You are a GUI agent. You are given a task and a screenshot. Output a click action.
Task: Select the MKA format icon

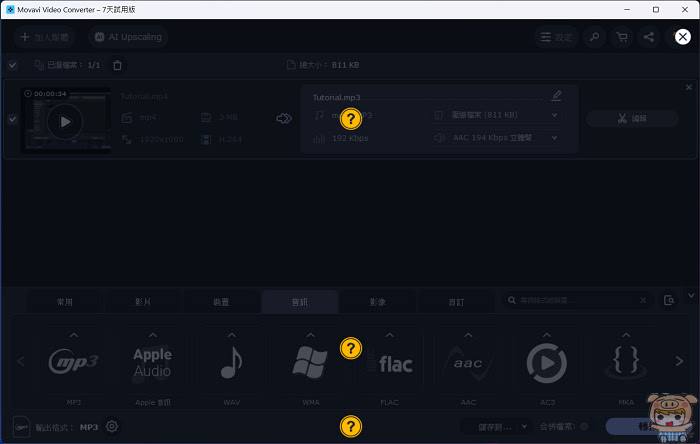(626, 362)
